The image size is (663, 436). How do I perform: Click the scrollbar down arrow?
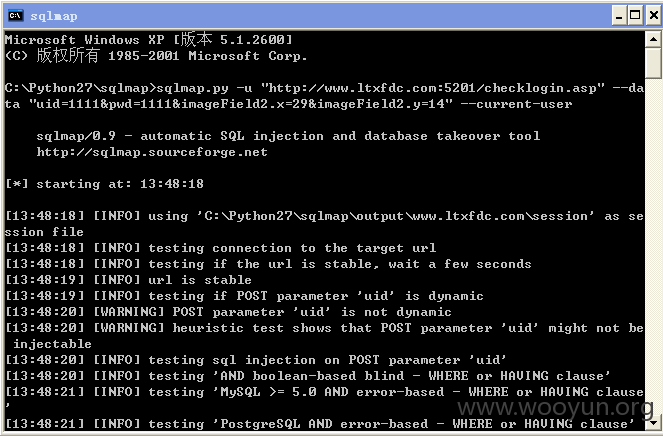[653, 422]
